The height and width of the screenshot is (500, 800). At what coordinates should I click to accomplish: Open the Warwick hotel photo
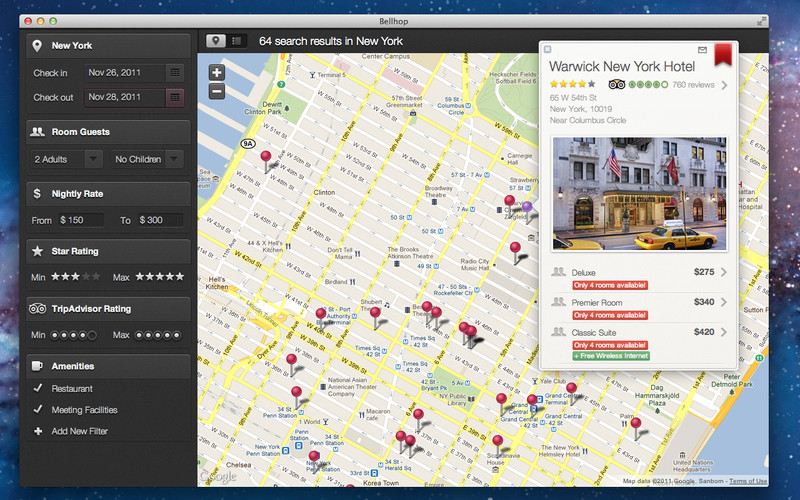point(639,193)
